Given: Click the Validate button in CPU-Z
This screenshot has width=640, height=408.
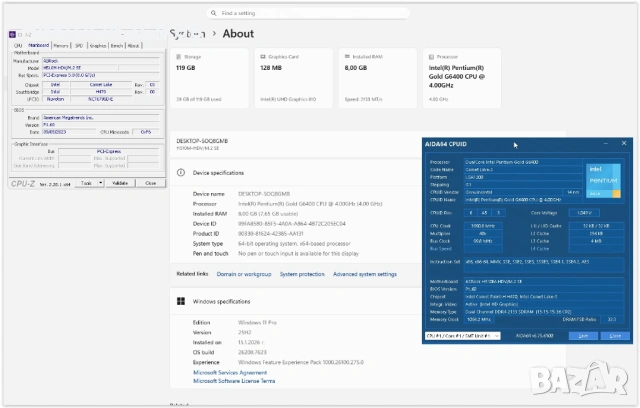Looking at the screenshot, I should tap(120, 183).
